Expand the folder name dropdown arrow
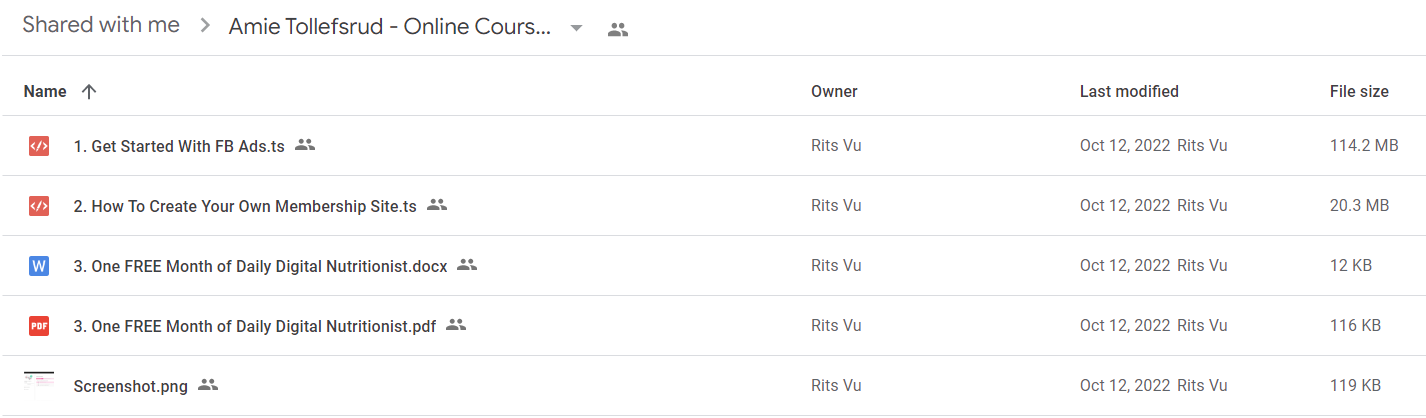 [576, 29]
